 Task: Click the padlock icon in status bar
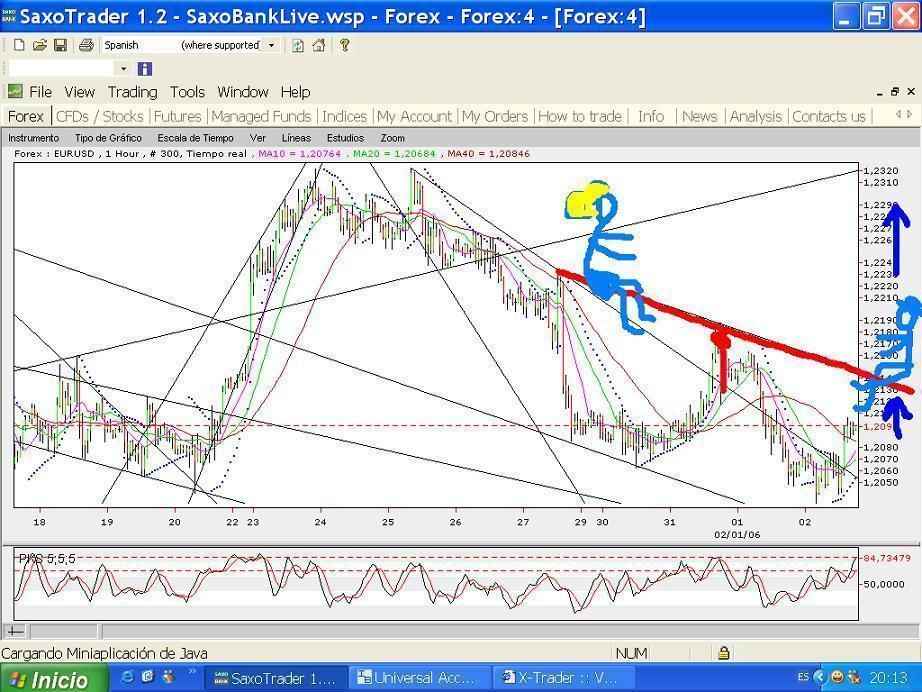coord(723,653)
